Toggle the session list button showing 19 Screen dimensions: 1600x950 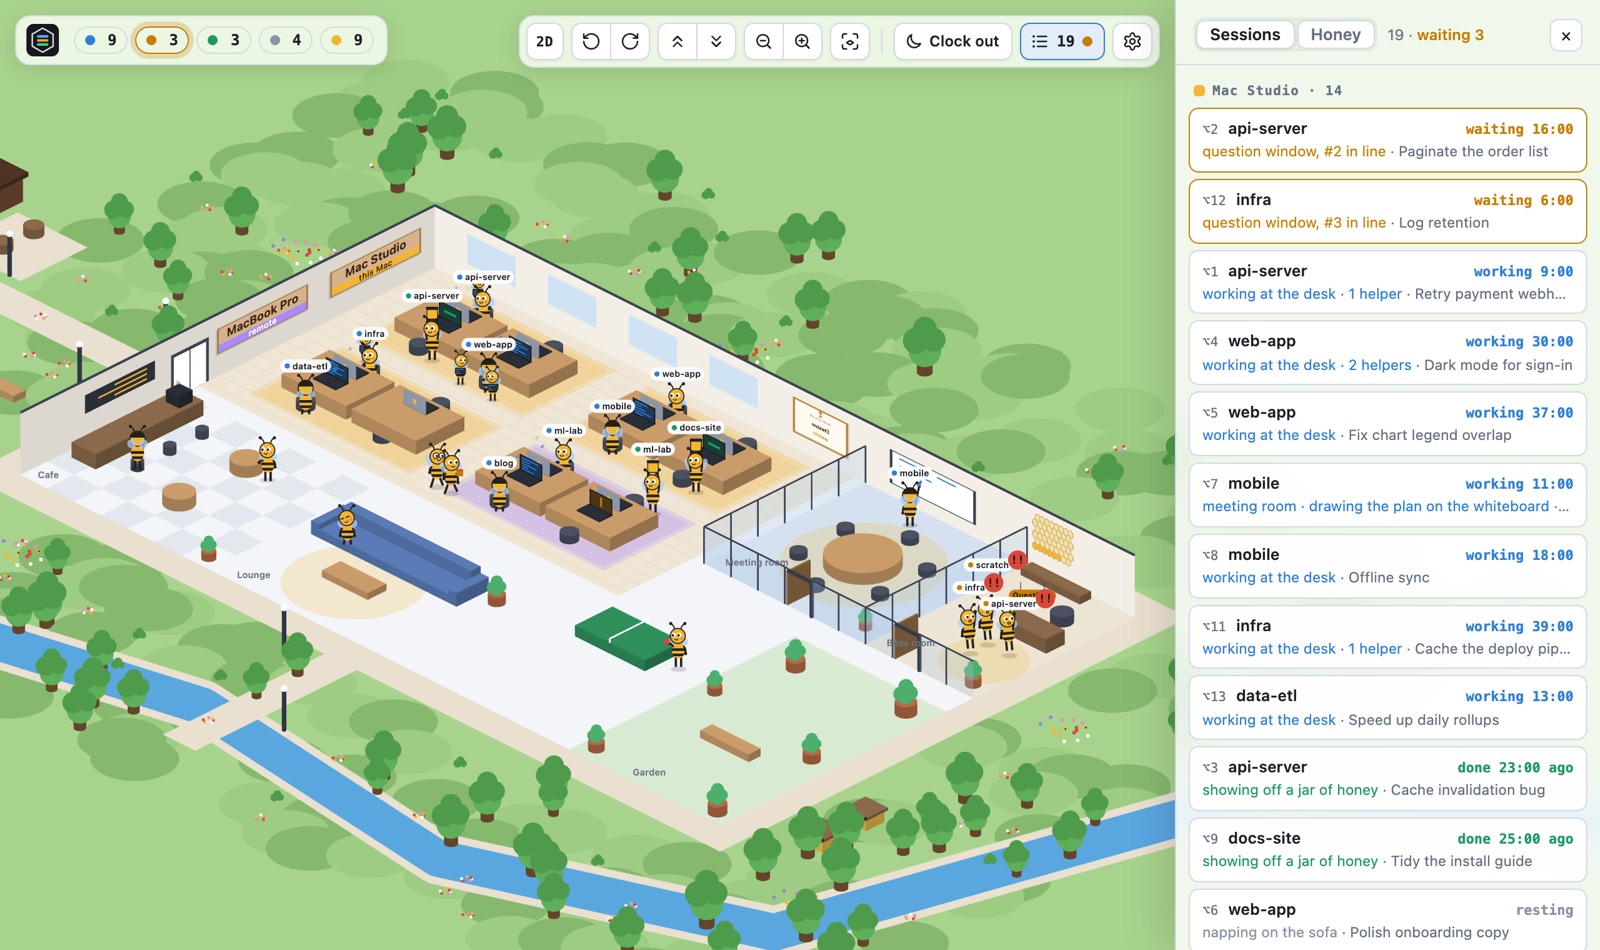(1062, 41)
